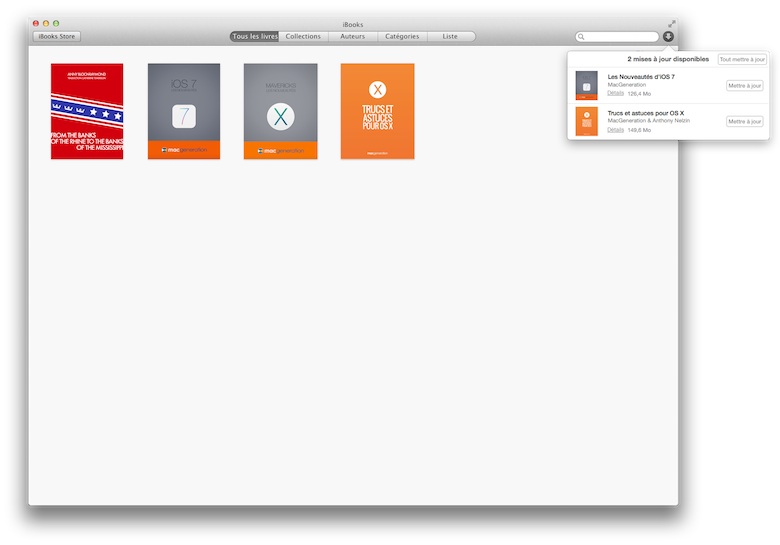The height and width of the screenshot is (545, 780).
Task: Click the 'Trucs et astuces pour OS X' title
Action: click(646, 113)
